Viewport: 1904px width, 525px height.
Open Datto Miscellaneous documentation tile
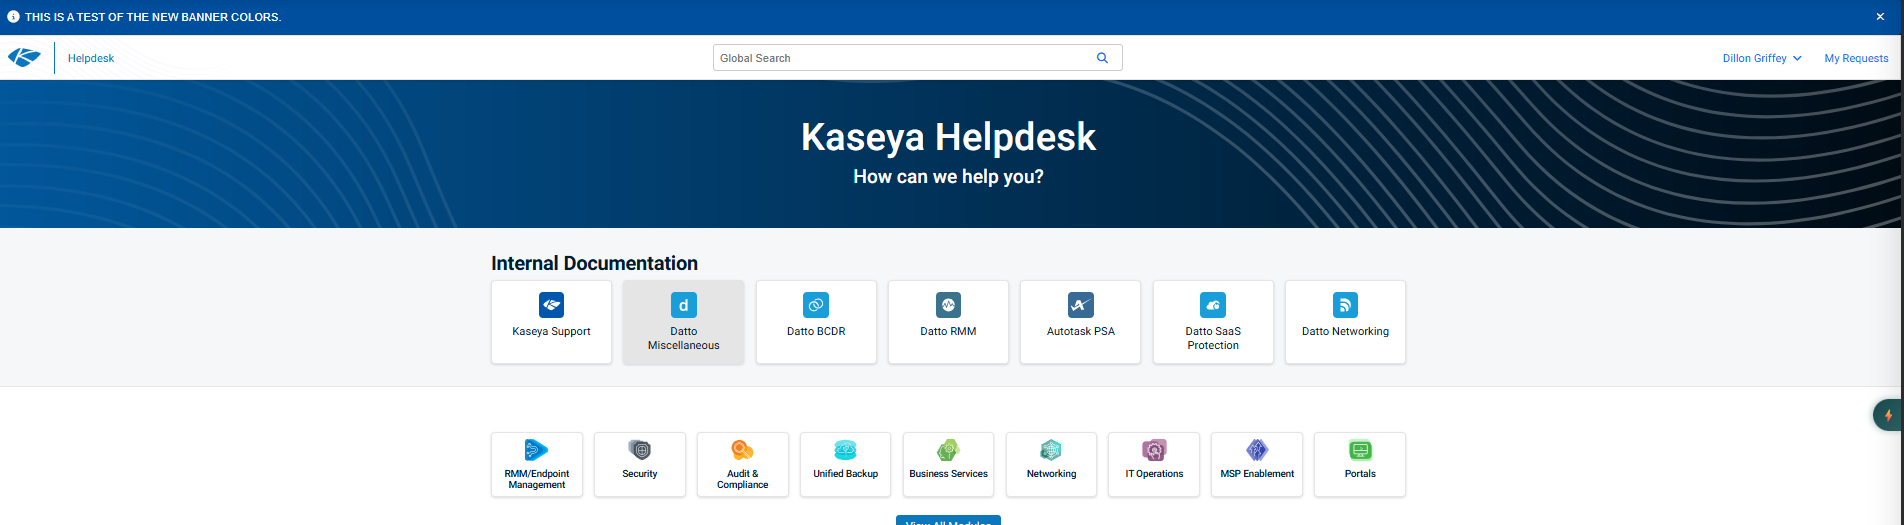pyautogui.click(x=683, y=321)
